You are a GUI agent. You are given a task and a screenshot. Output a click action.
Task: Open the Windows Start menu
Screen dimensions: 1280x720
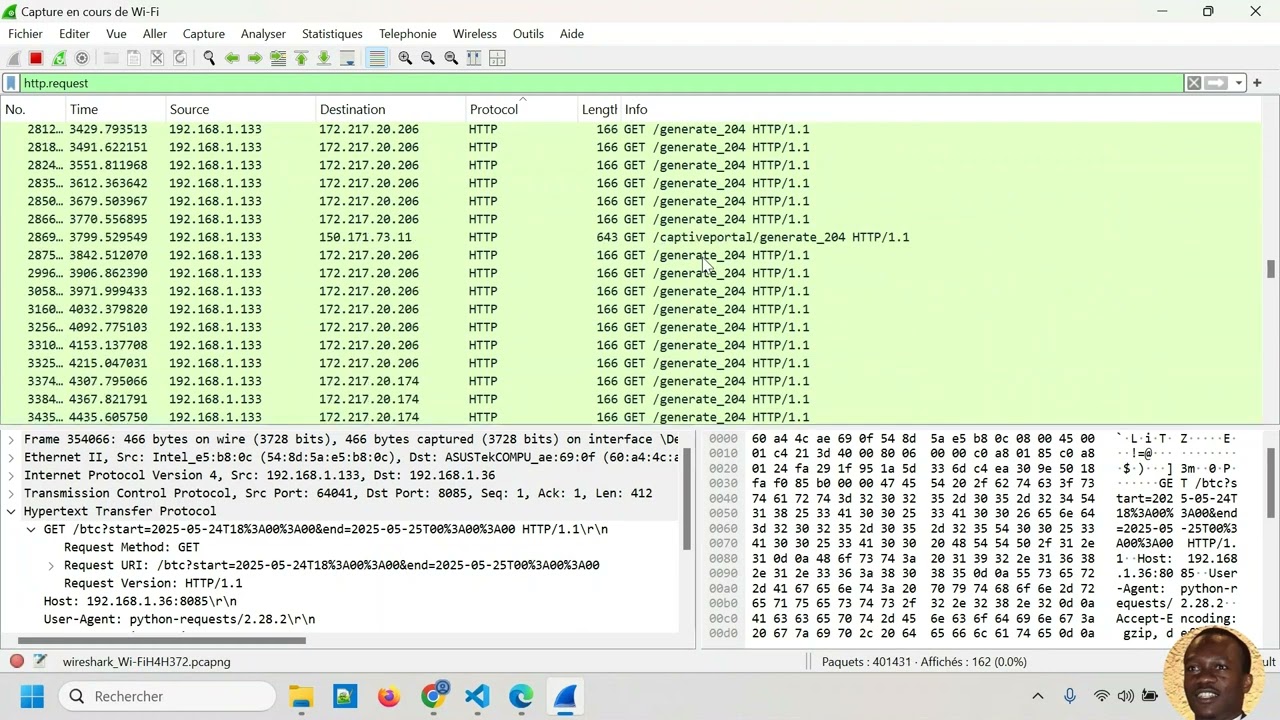coord(32,696)
